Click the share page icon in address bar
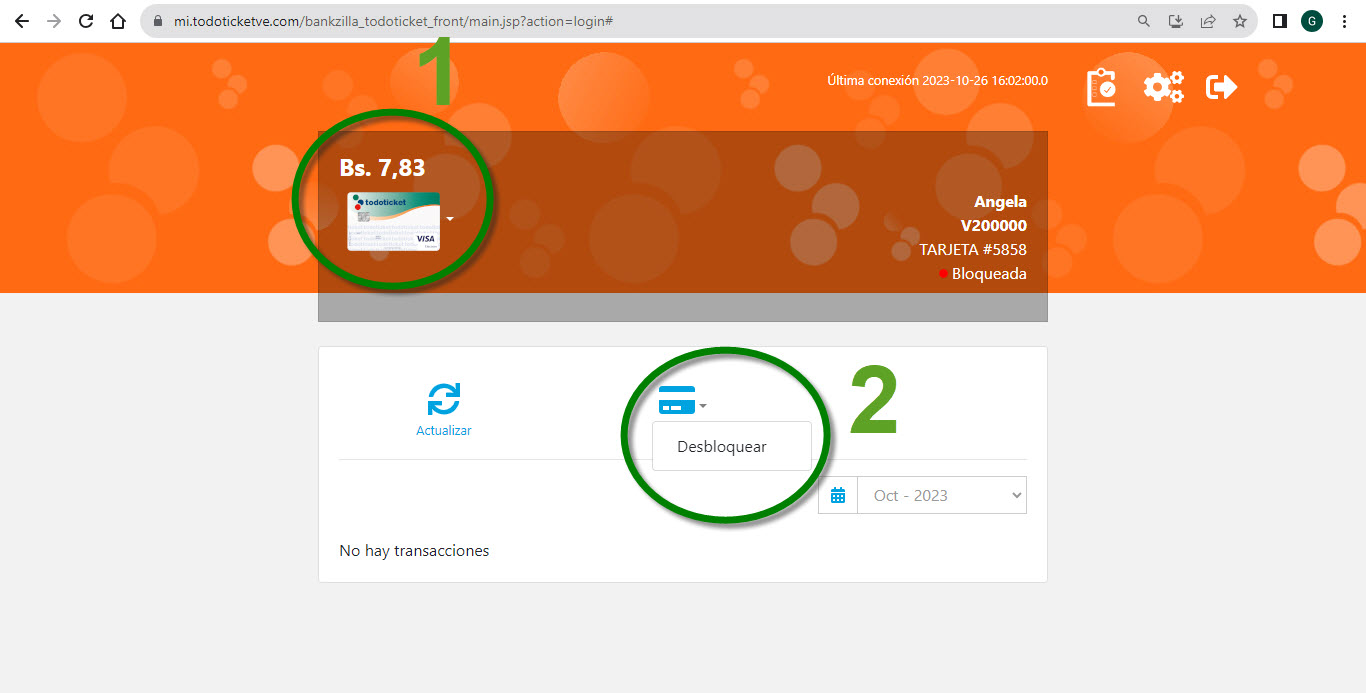 click(x=1208, y=21)
